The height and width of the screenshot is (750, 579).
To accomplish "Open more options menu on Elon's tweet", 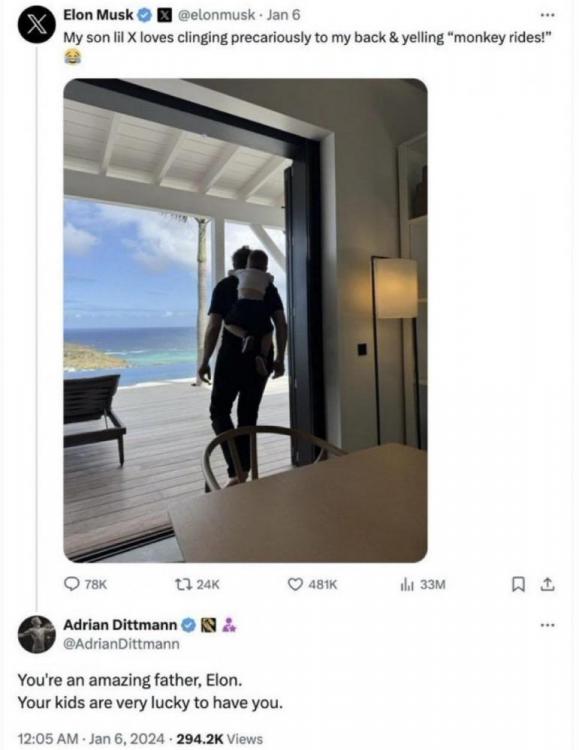I will pyautogui.click(x=547, y=15).
